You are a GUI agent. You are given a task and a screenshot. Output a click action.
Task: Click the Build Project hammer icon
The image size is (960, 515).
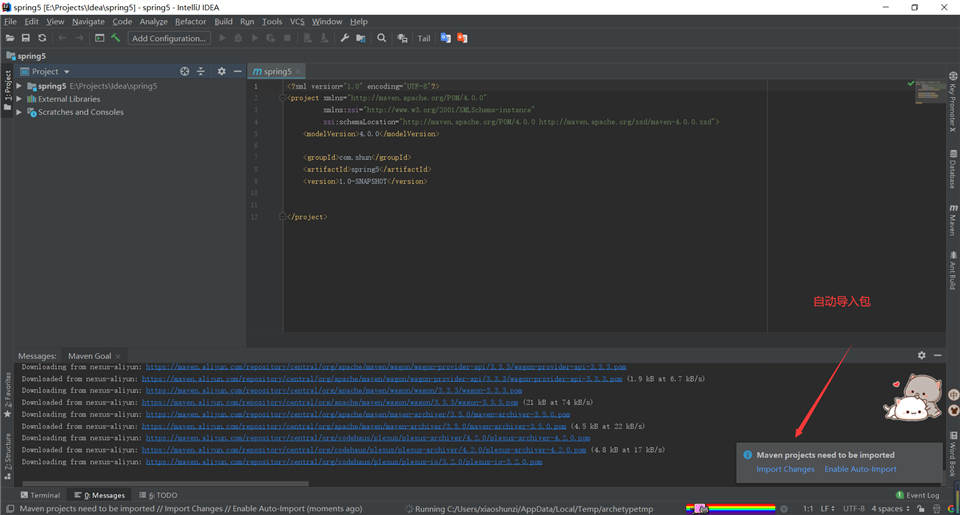coord(116,38)
